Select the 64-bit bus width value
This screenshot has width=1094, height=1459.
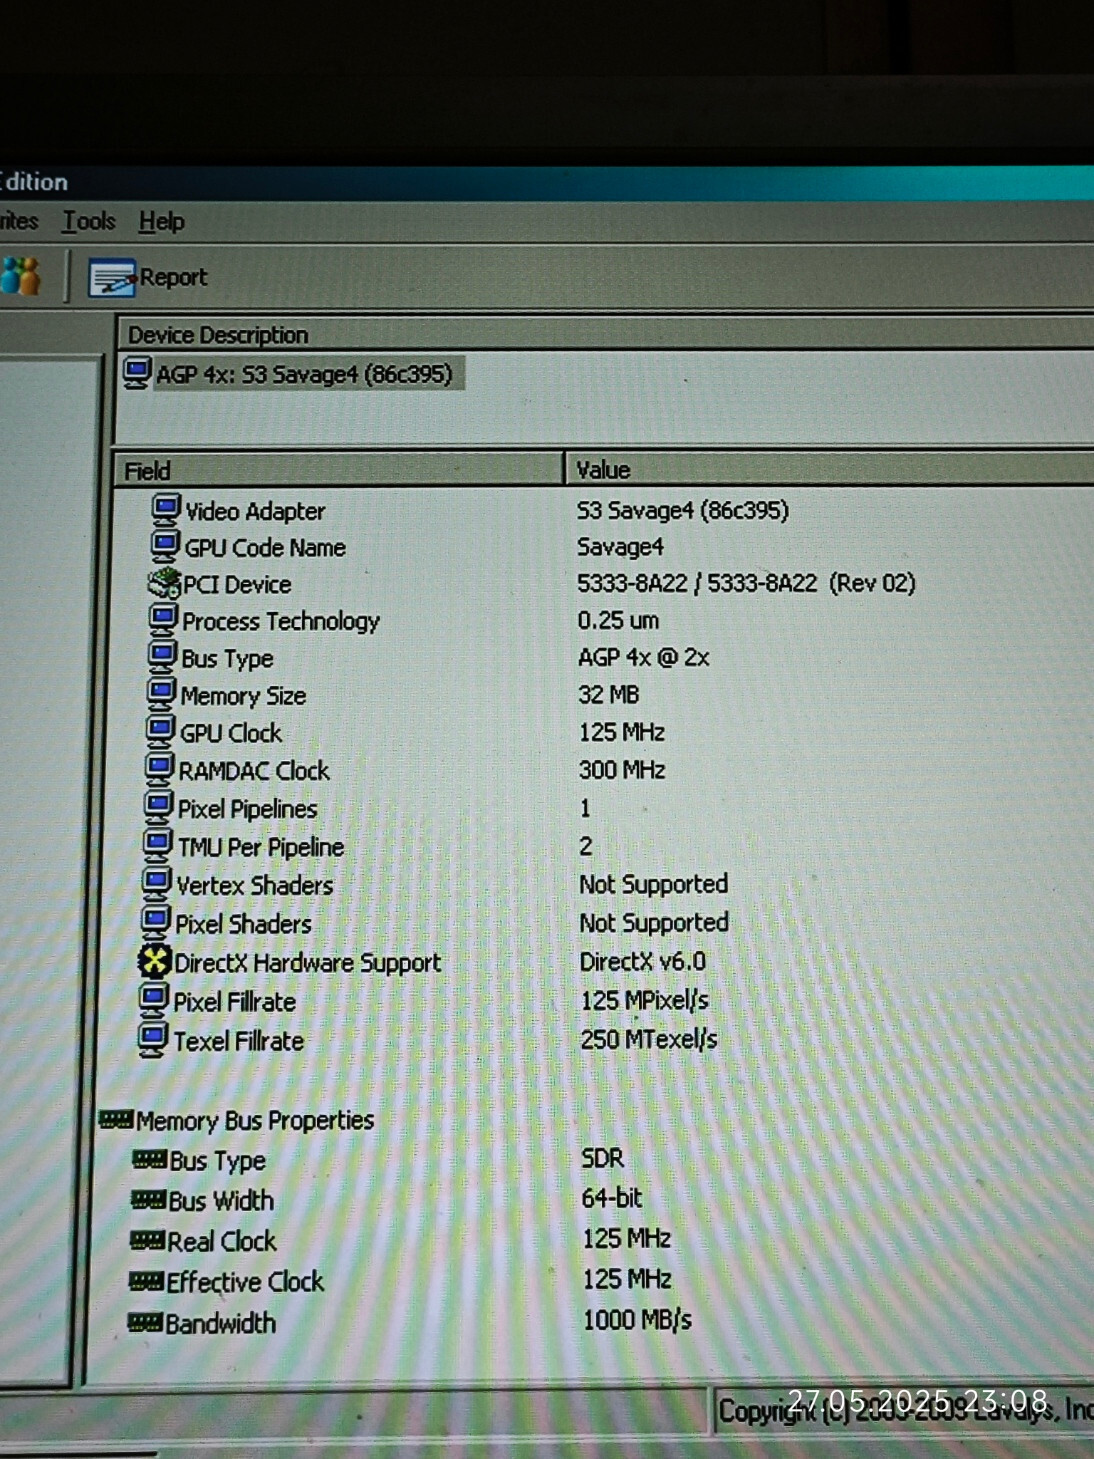click(x=612, y=1198)
